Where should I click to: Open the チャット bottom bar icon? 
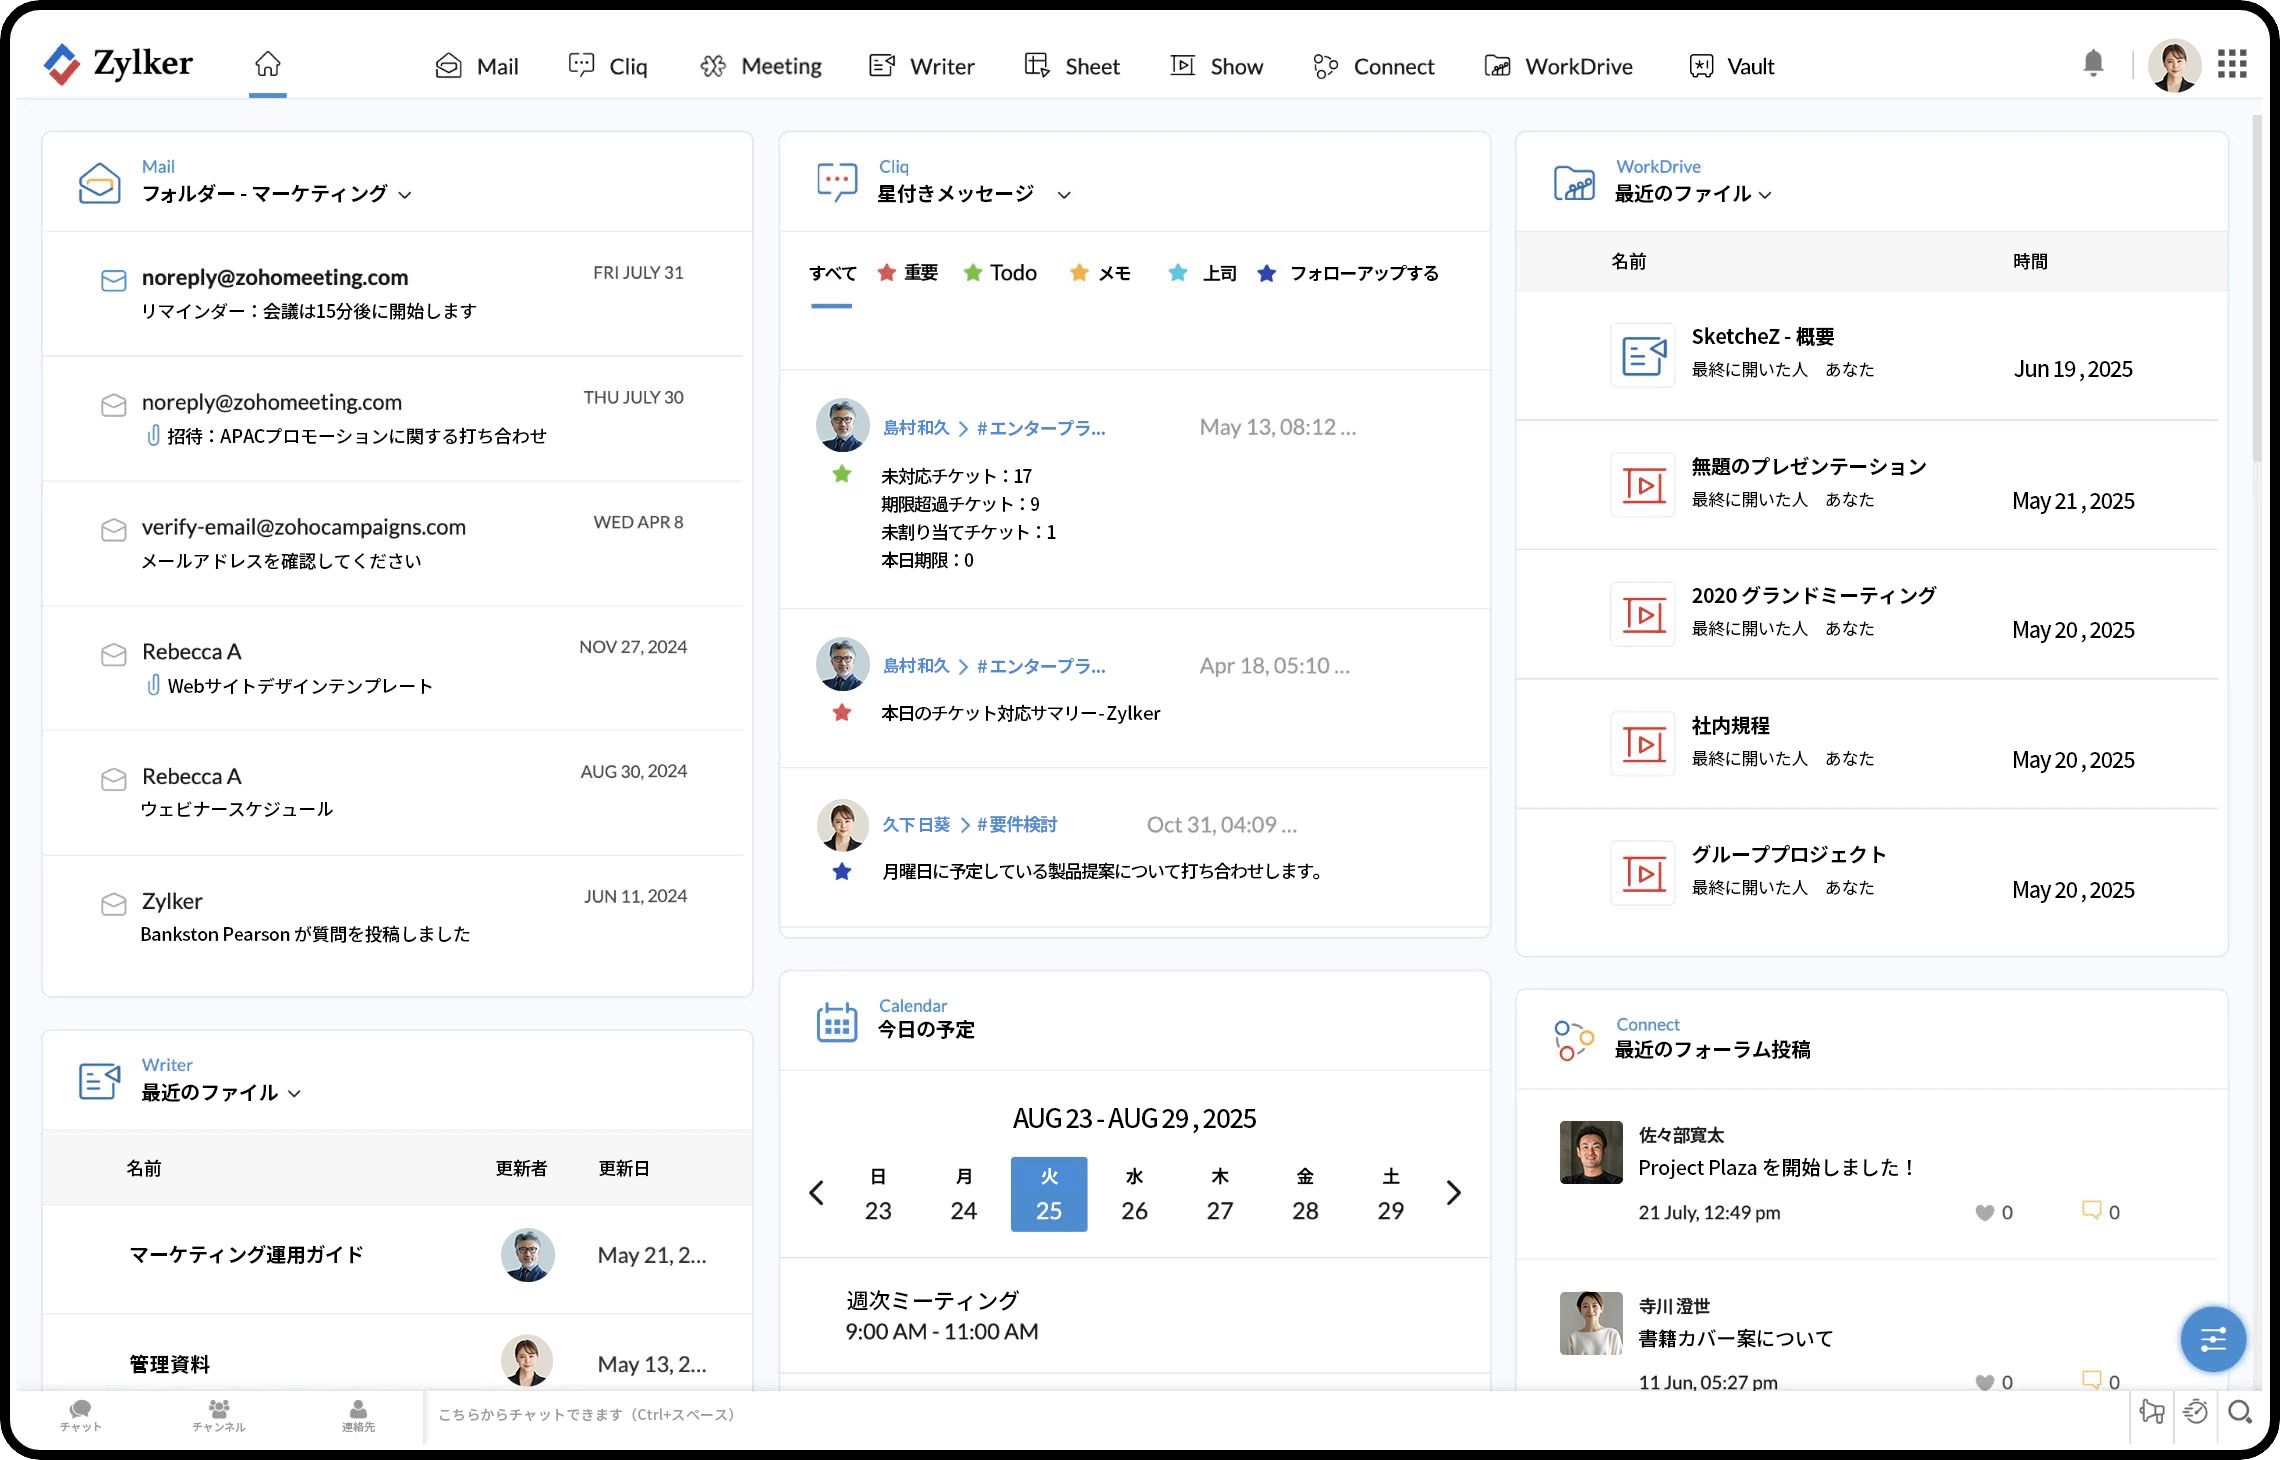80,1416
